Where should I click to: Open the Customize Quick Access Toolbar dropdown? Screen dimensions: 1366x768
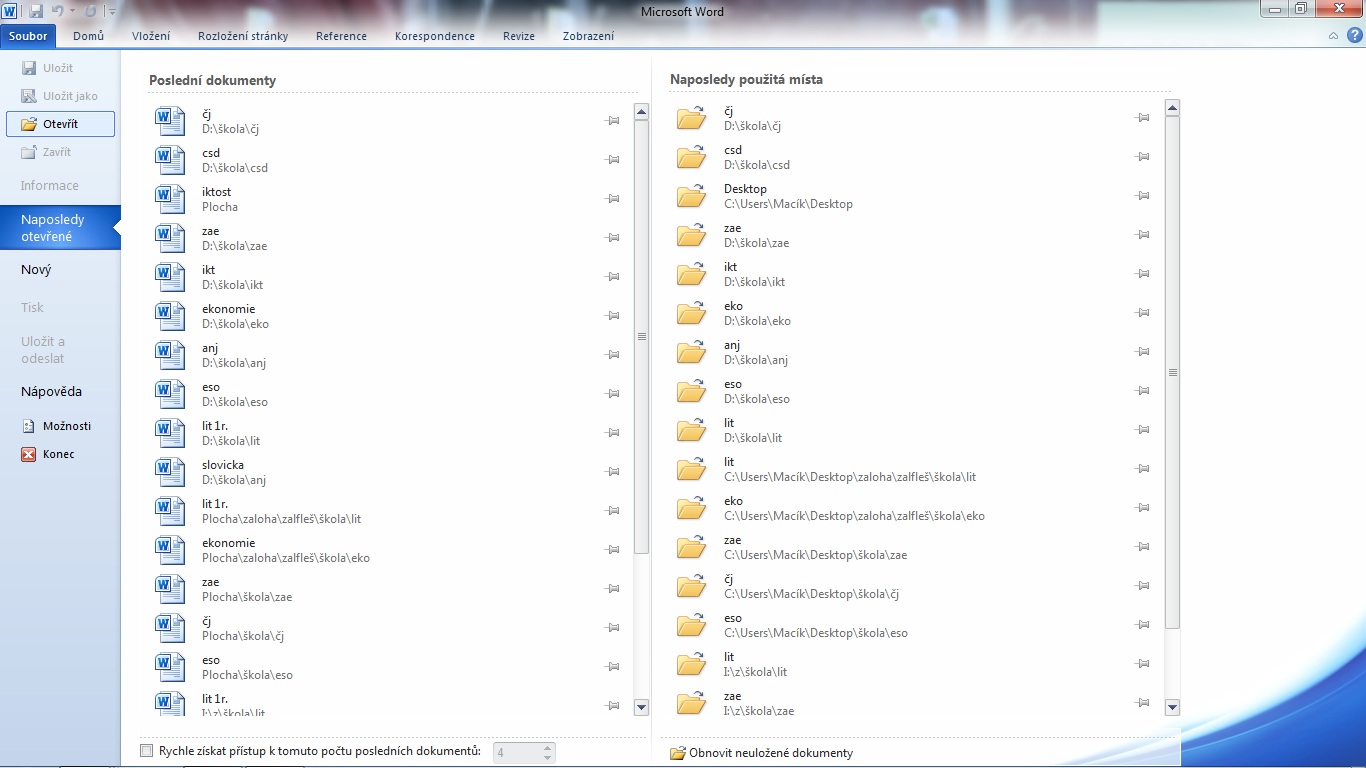[x=110, y=12]
